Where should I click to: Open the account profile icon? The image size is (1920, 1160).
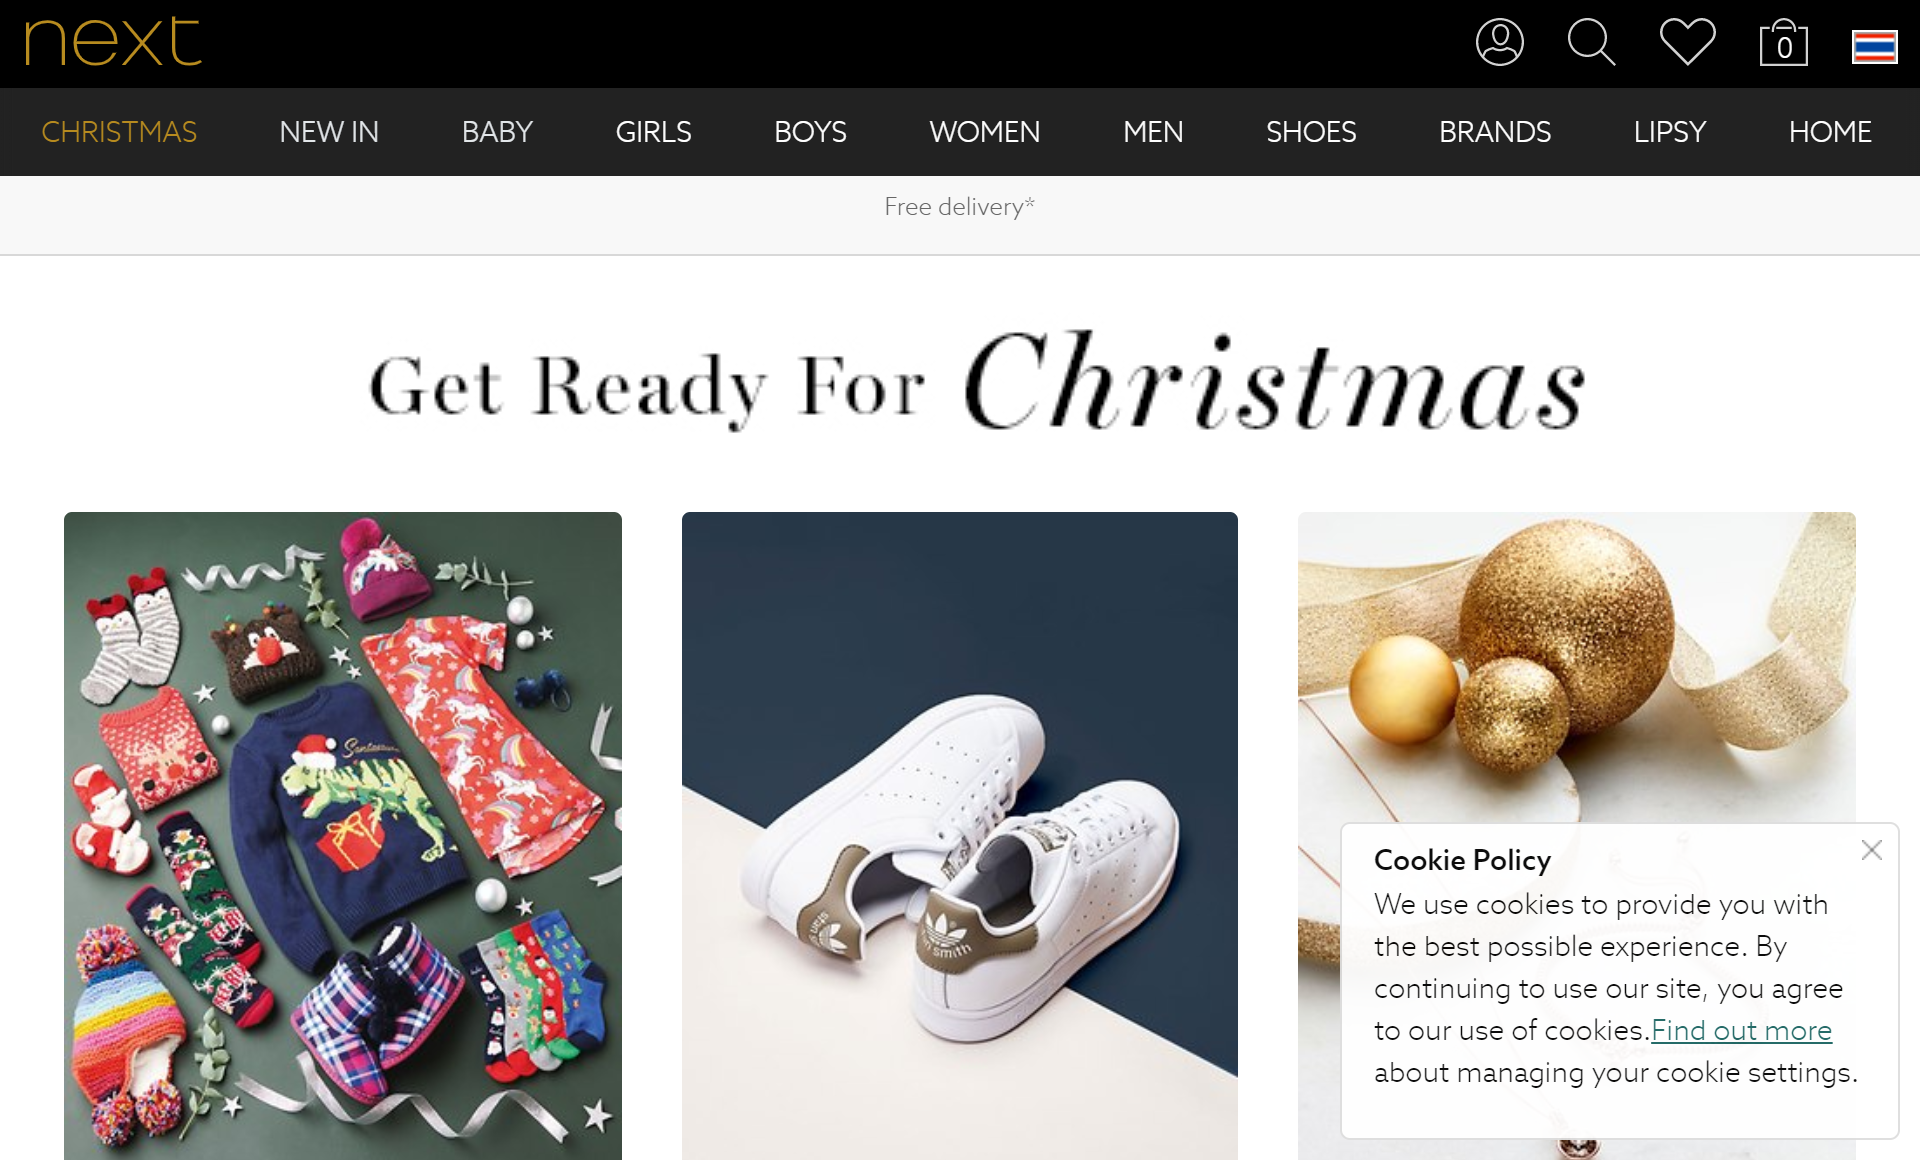1499,43
